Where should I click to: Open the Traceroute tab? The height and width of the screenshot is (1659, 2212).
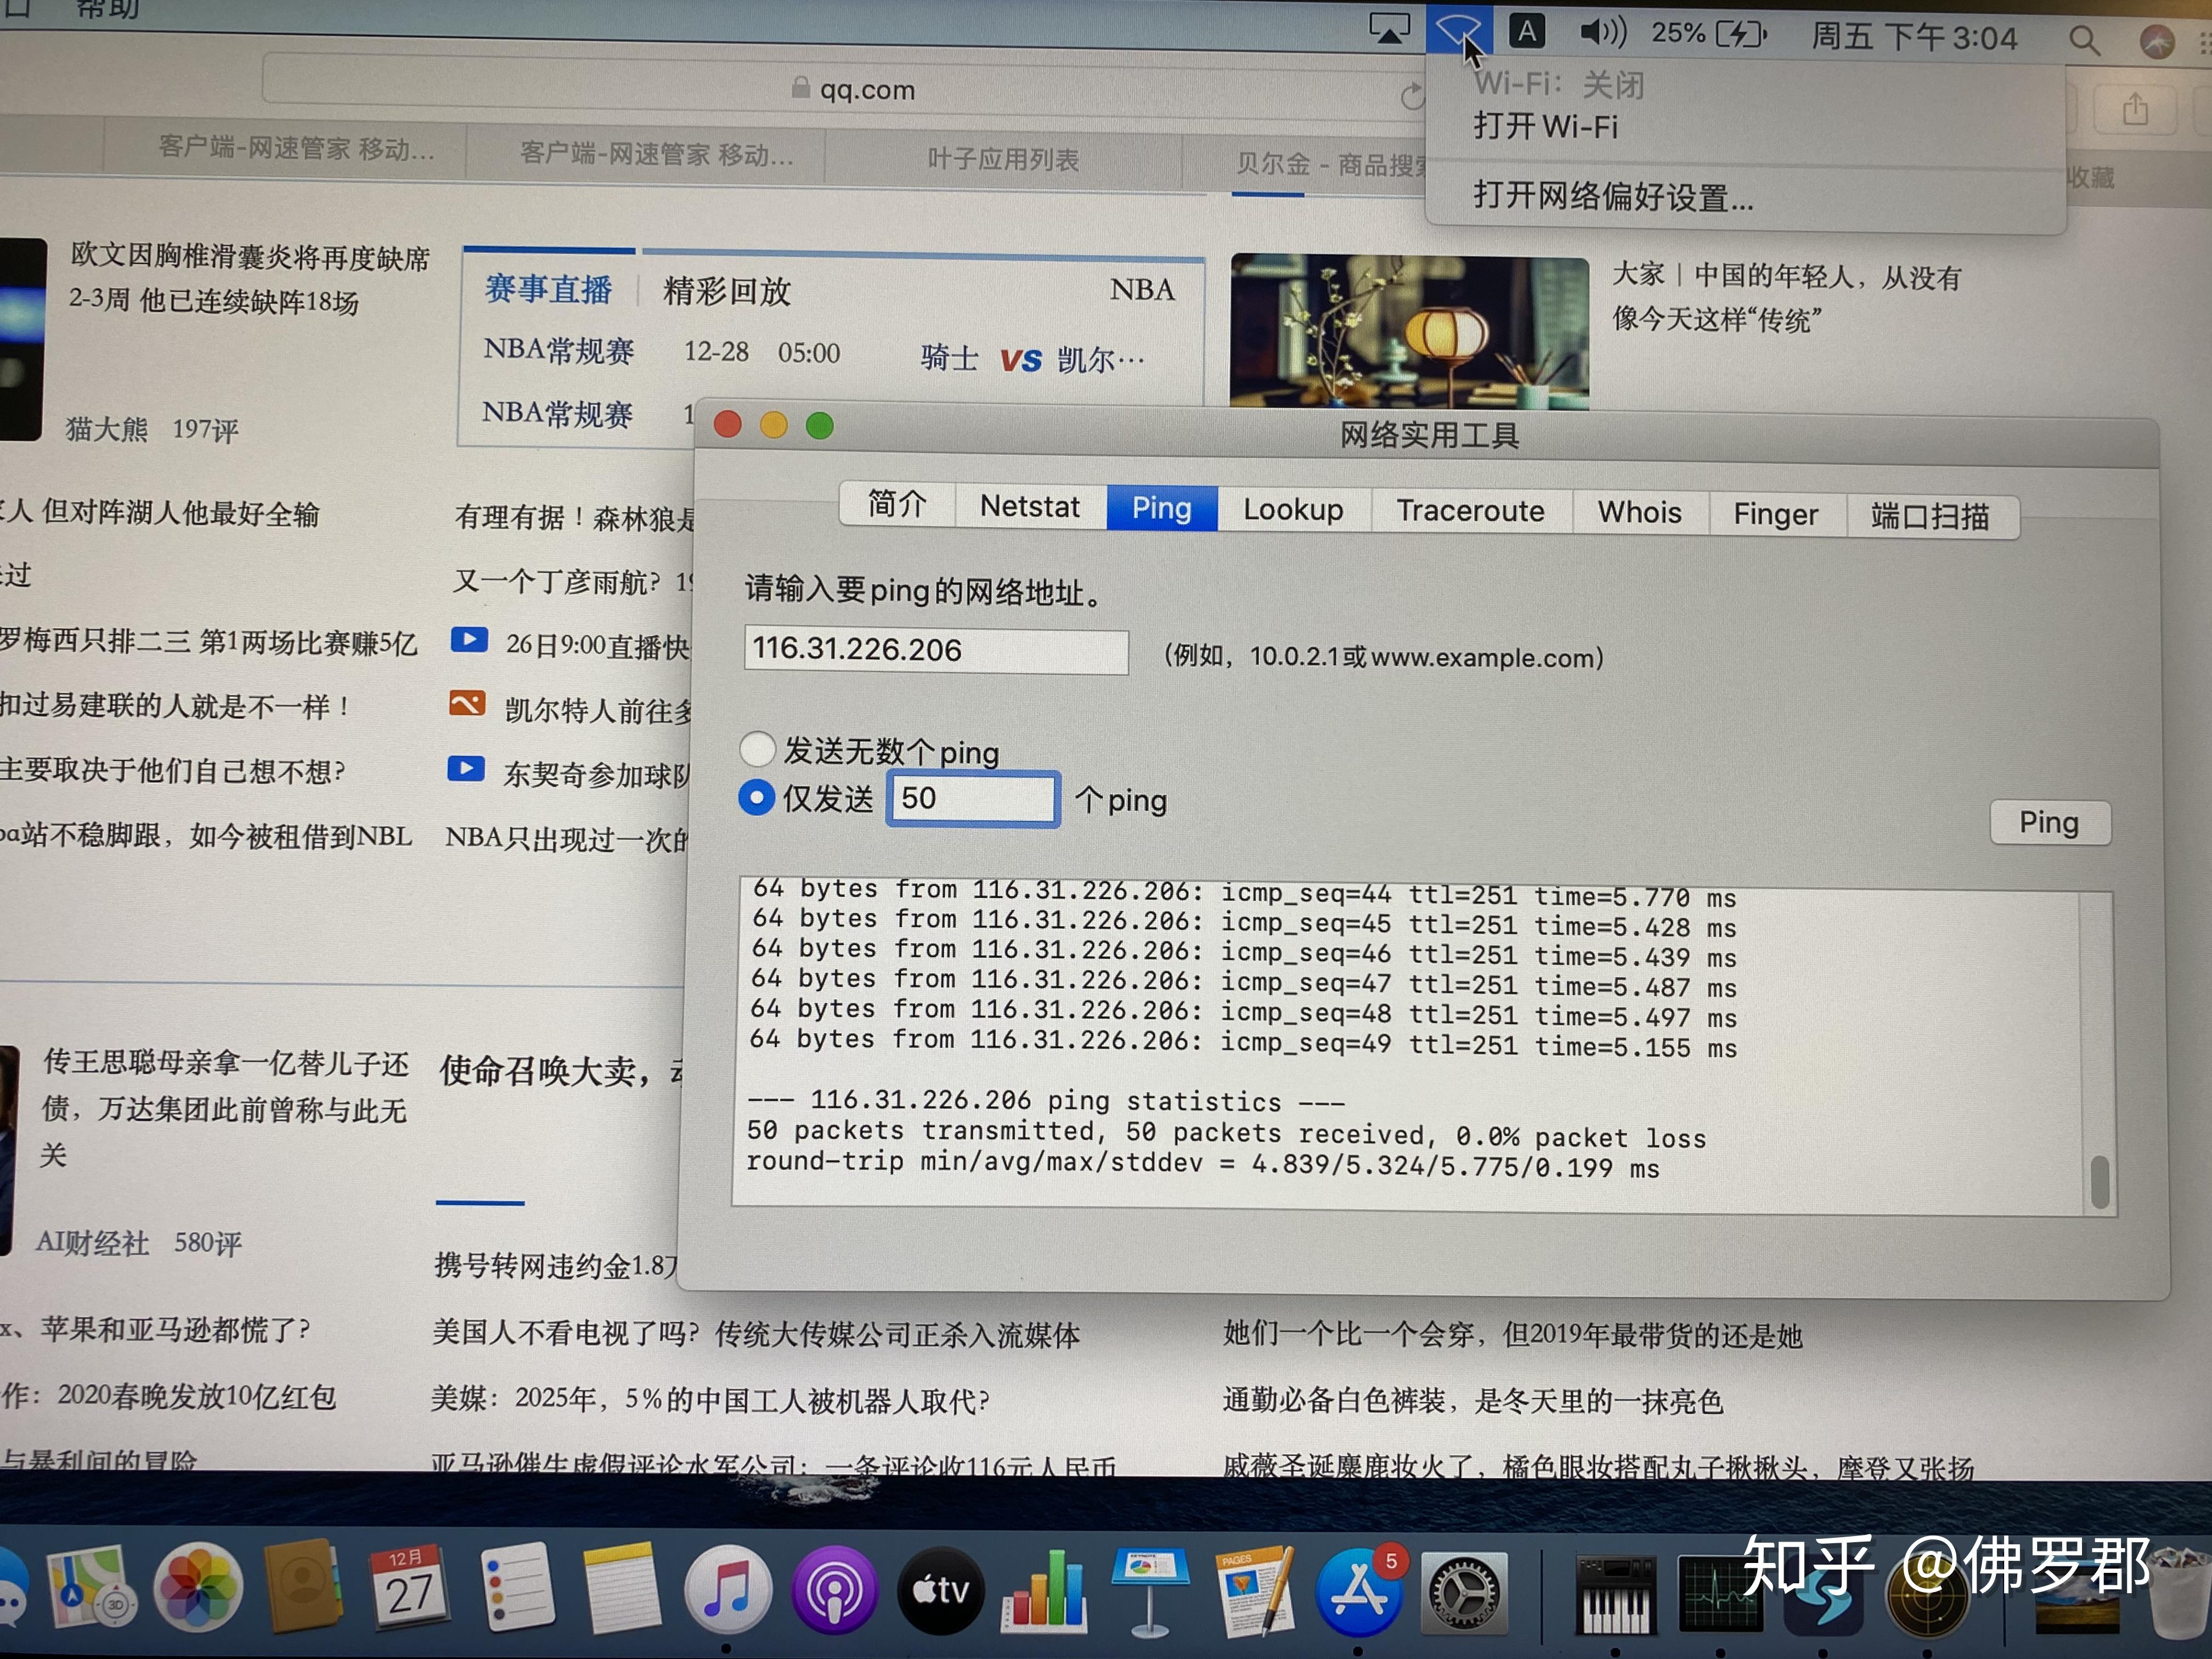coord(1470,512)
